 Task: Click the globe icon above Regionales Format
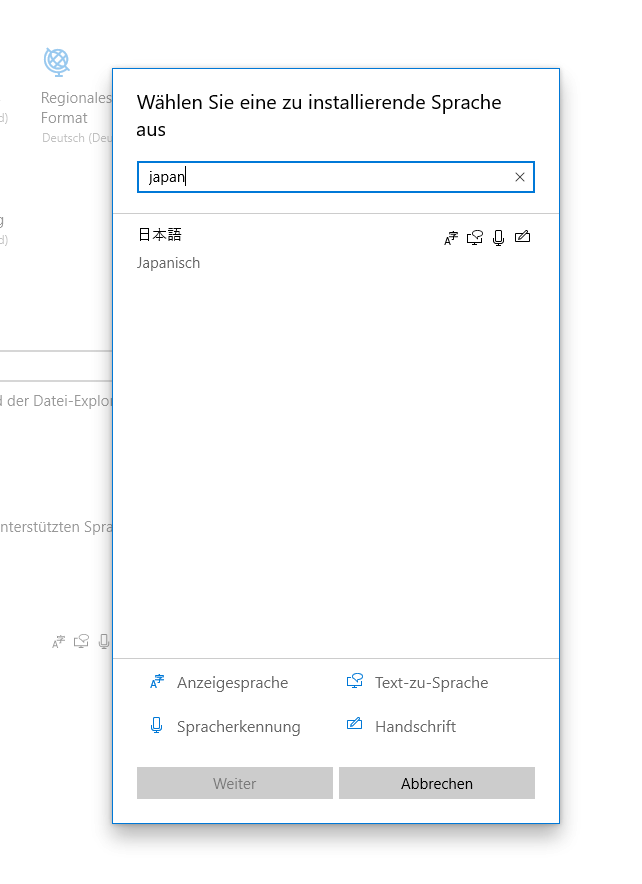[57, 61]
